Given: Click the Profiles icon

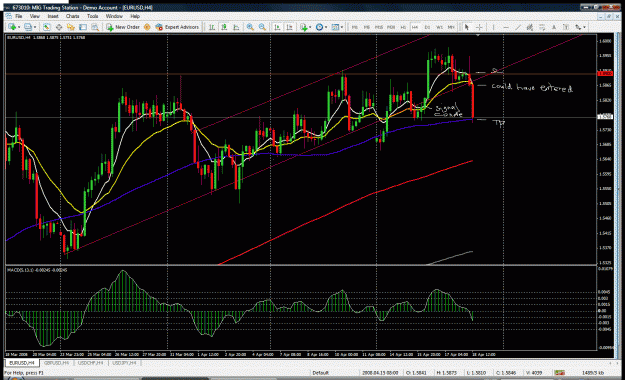Looking at the screenshot, I should [x=28, y=27].
